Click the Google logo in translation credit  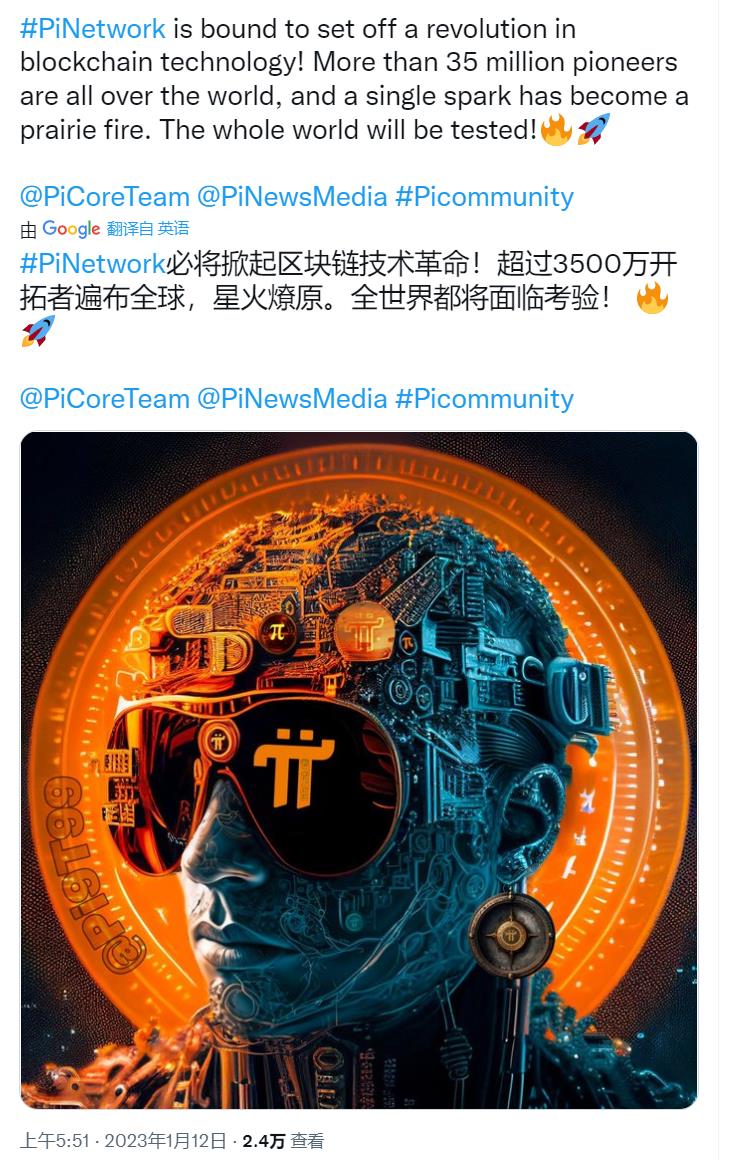click(x=71, y=229)
